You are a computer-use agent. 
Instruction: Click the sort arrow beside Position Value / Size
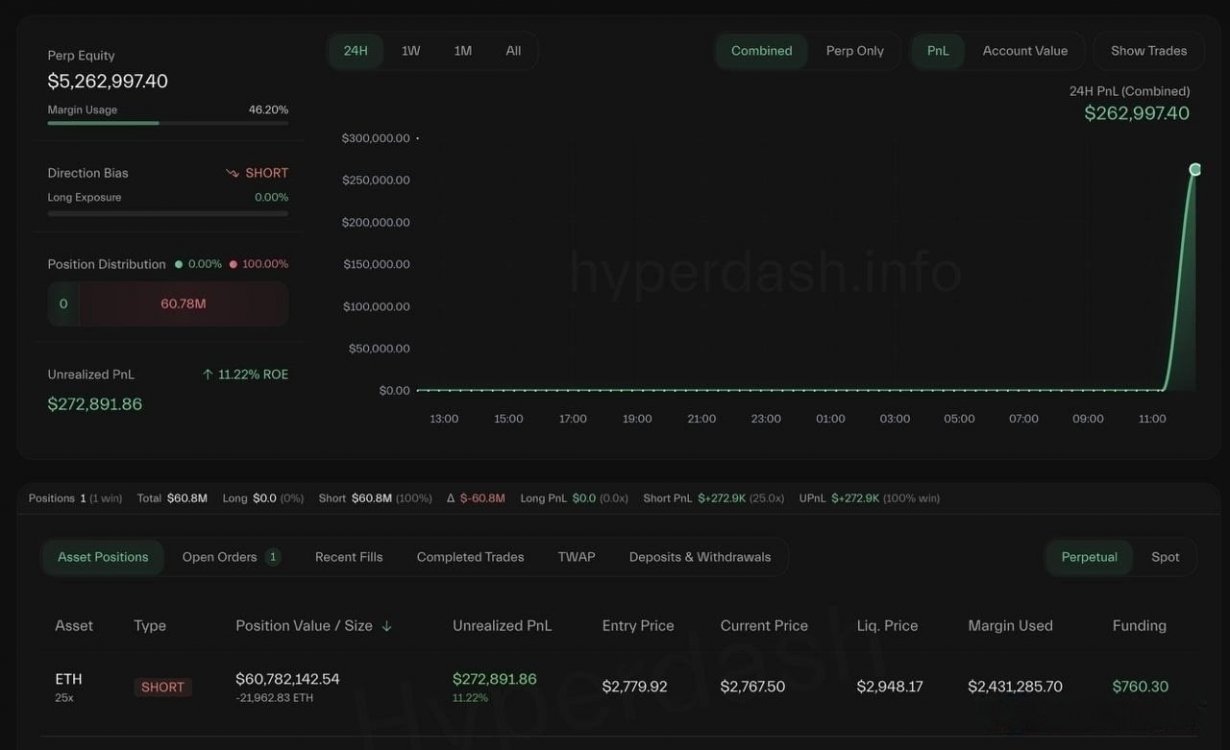pos(387,626)
